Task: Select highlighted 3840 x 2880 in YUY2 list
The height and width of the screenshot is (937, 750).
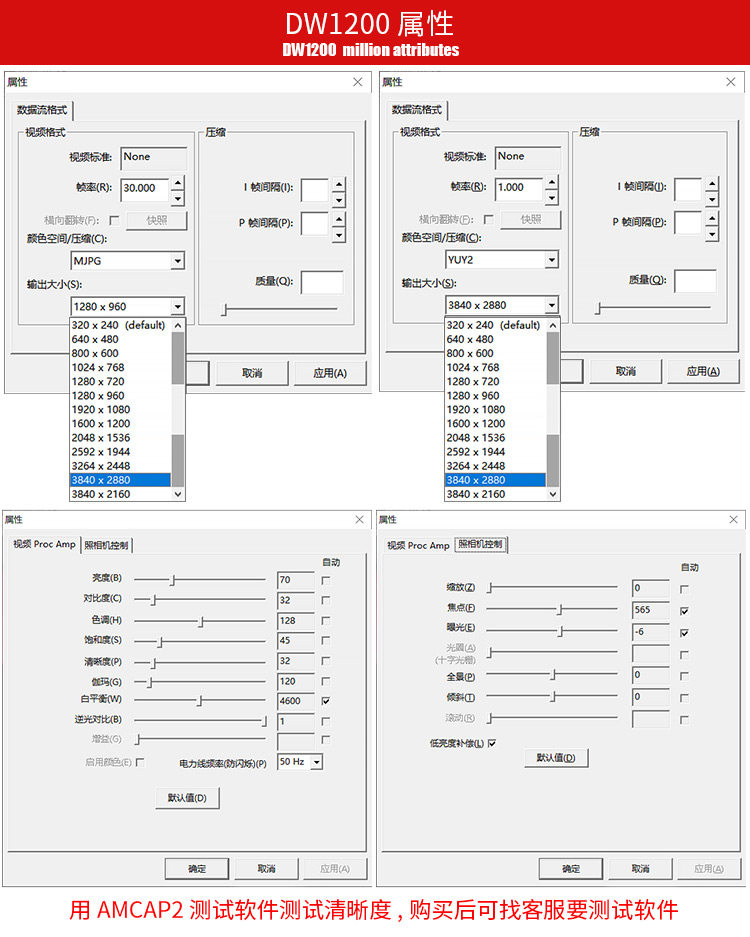Action: click(495, 480)
